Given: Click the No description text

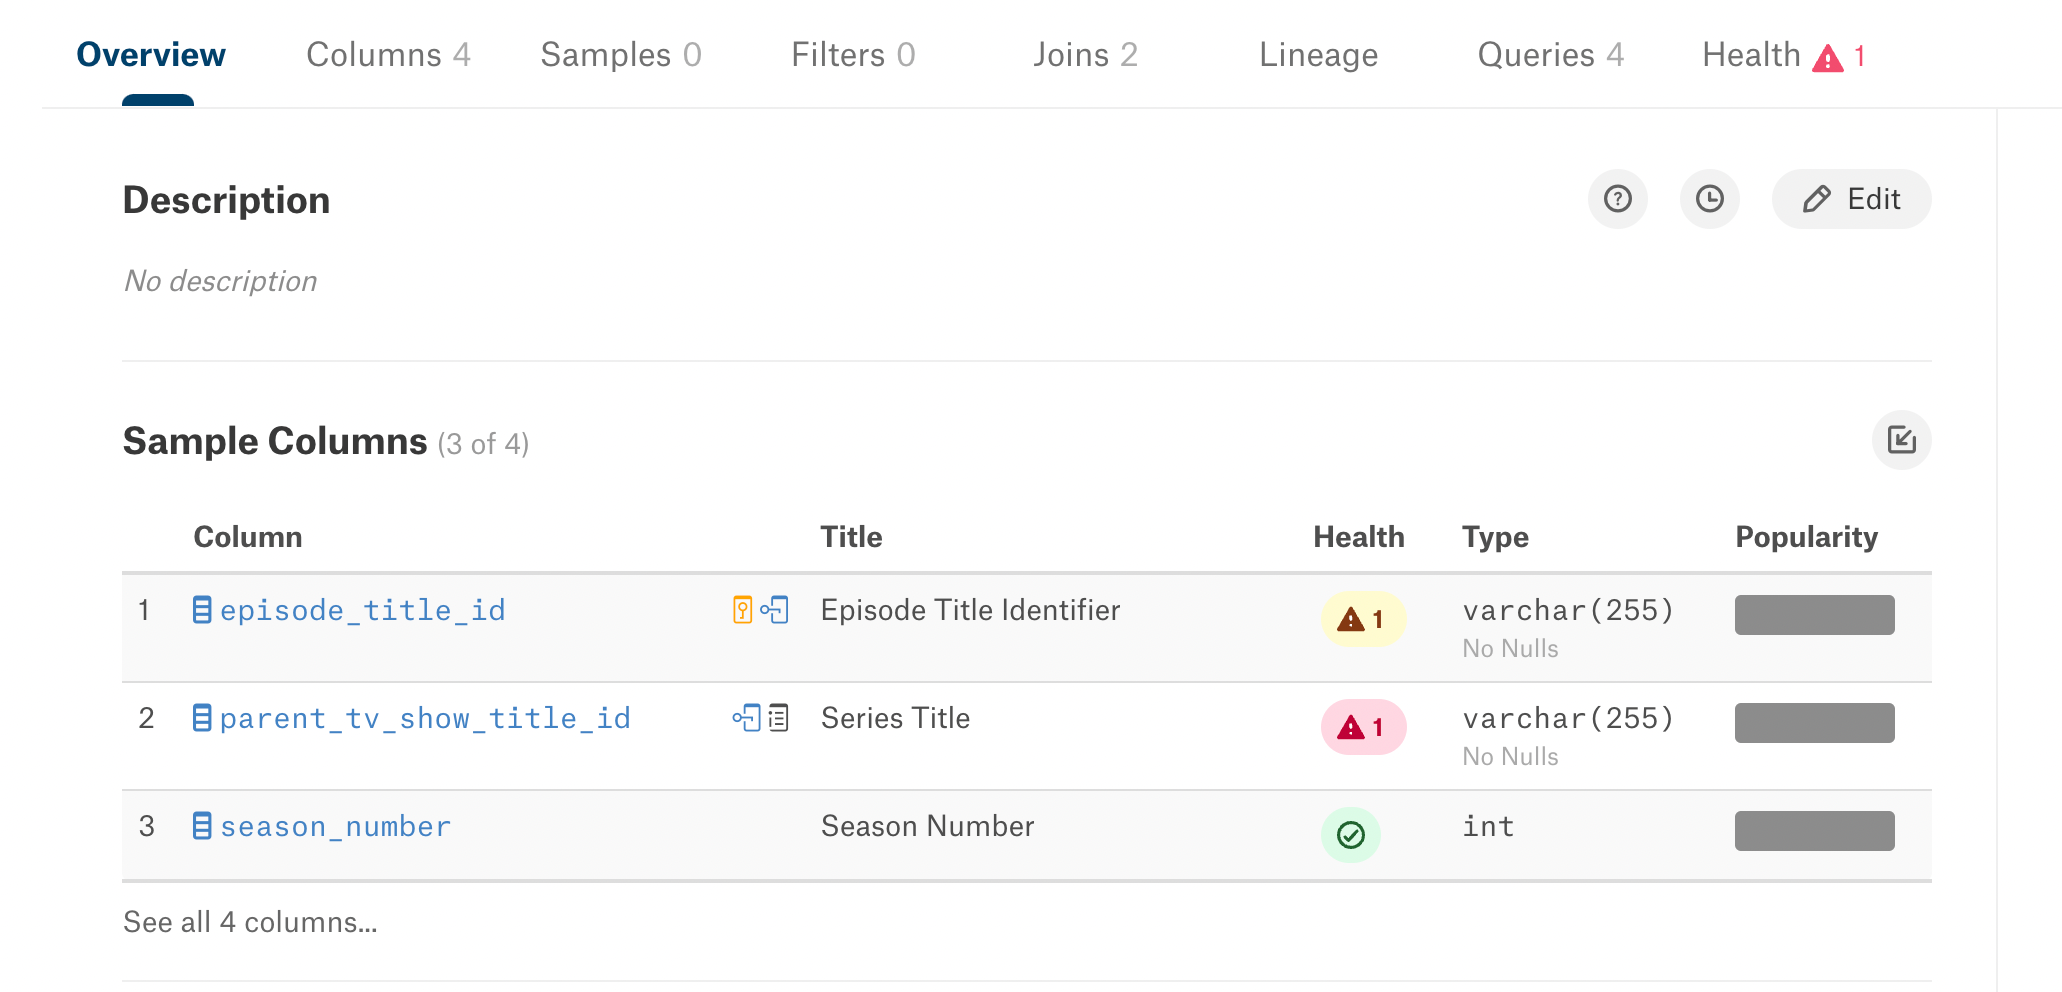Looking at the screenshot, I should (x=220, y=281).
